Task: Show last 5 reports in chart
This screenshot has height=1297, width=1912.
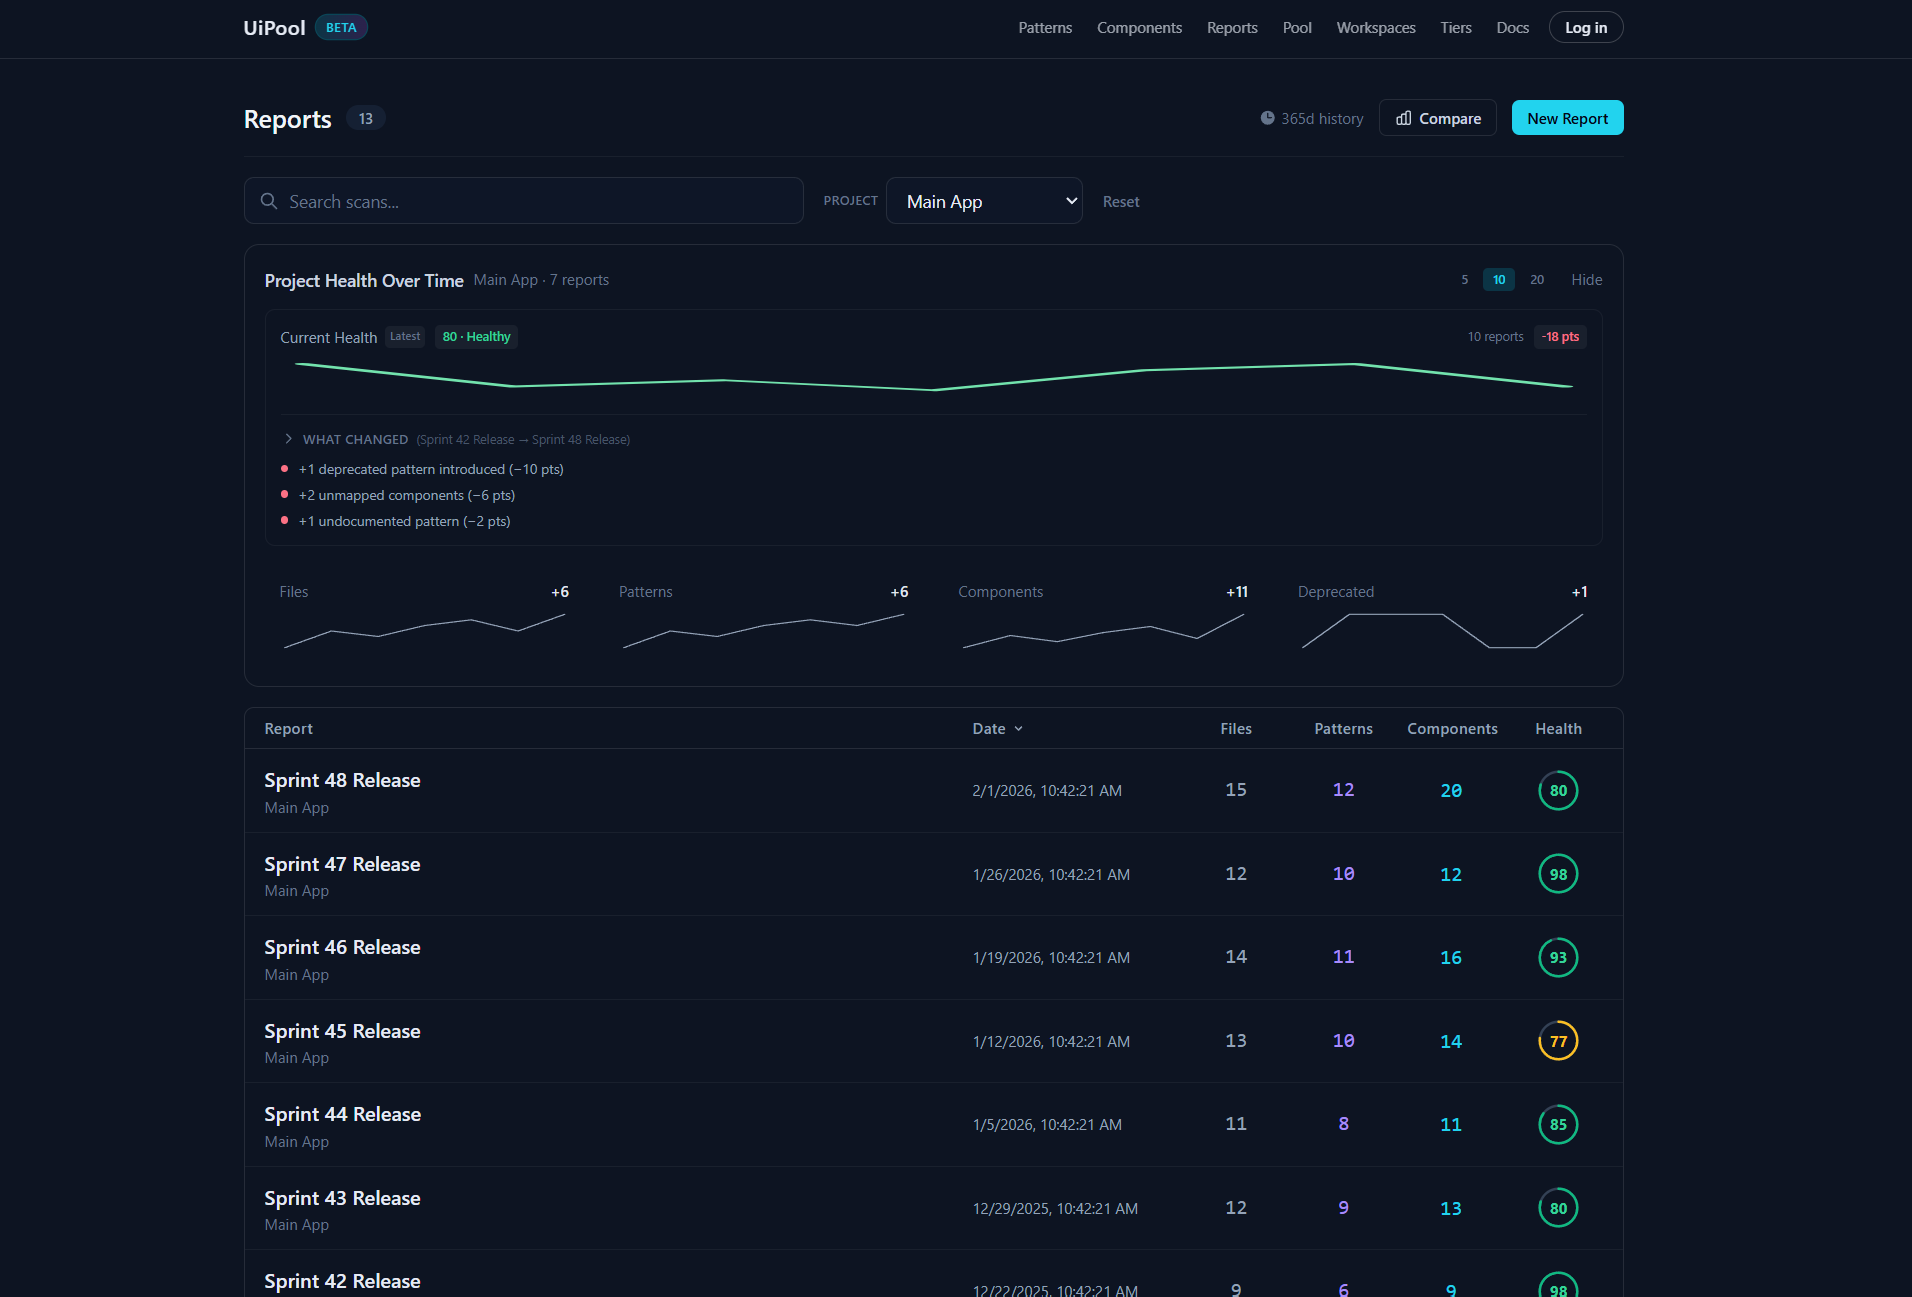Action: coord(1465,280)
